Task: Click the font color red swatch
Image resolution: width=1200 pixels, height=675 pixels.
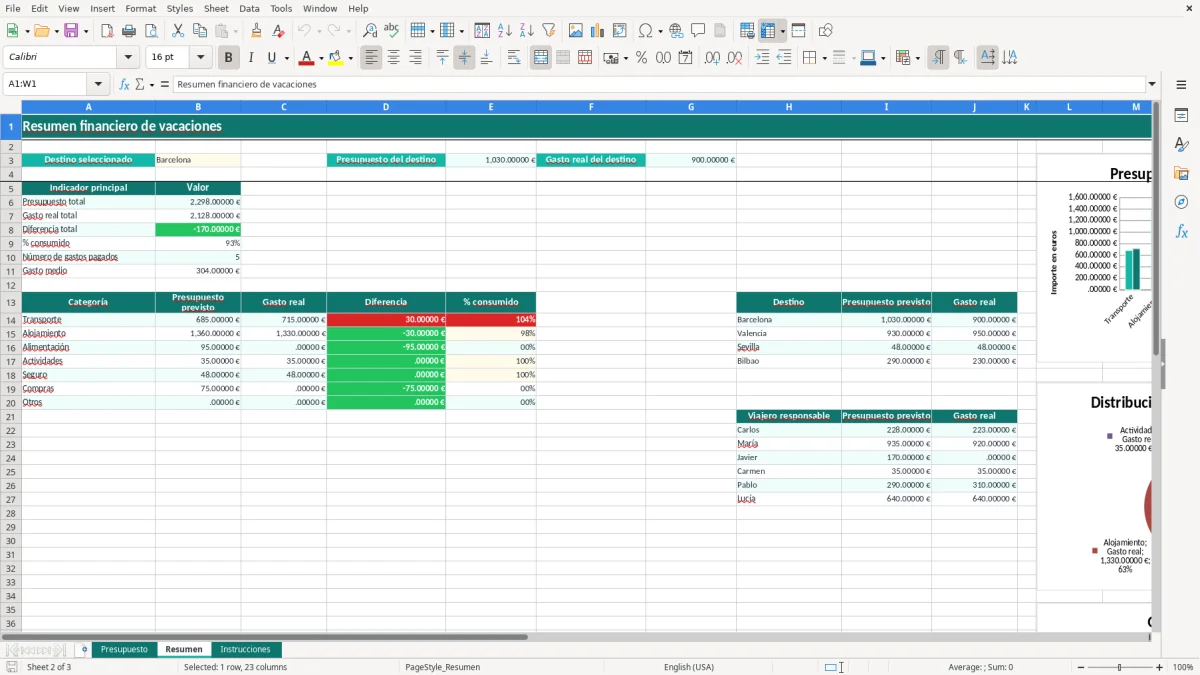Action: [x=306, y=58]
